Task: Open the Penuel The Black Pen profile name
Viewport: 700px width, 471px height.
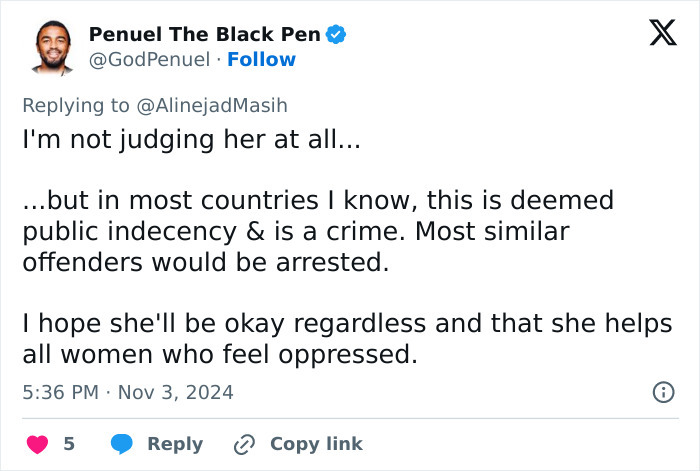Action: click(x=205, y=35)
